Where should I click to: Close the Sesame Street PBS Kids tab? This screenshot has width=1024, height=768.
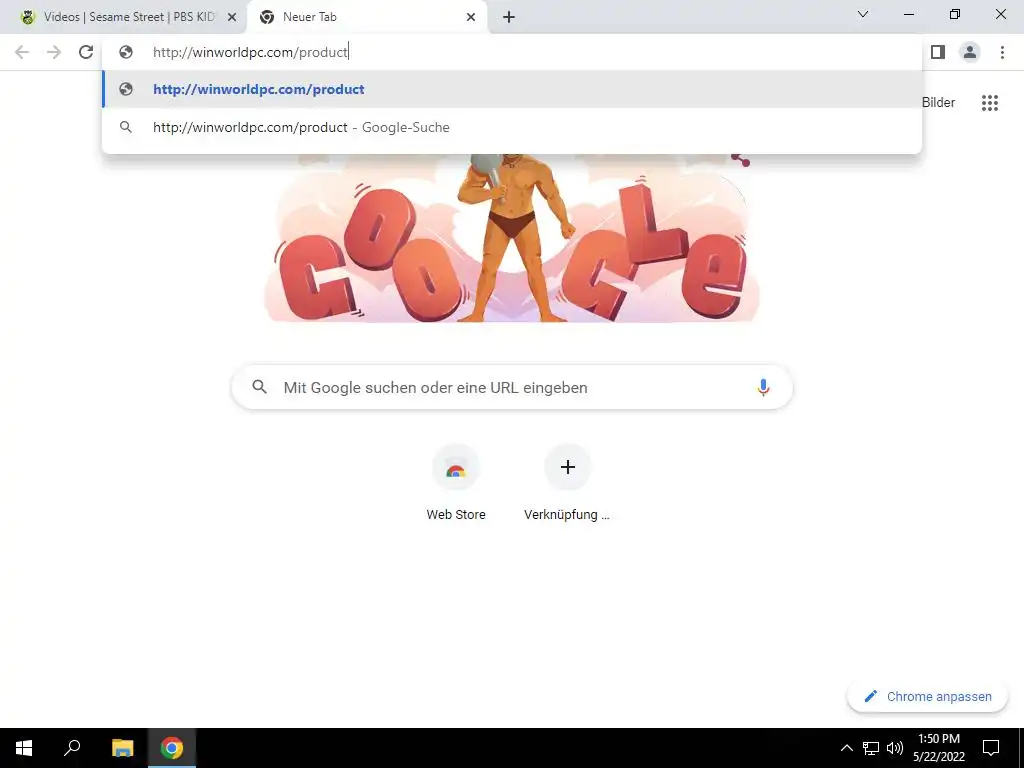coord(231,17)
